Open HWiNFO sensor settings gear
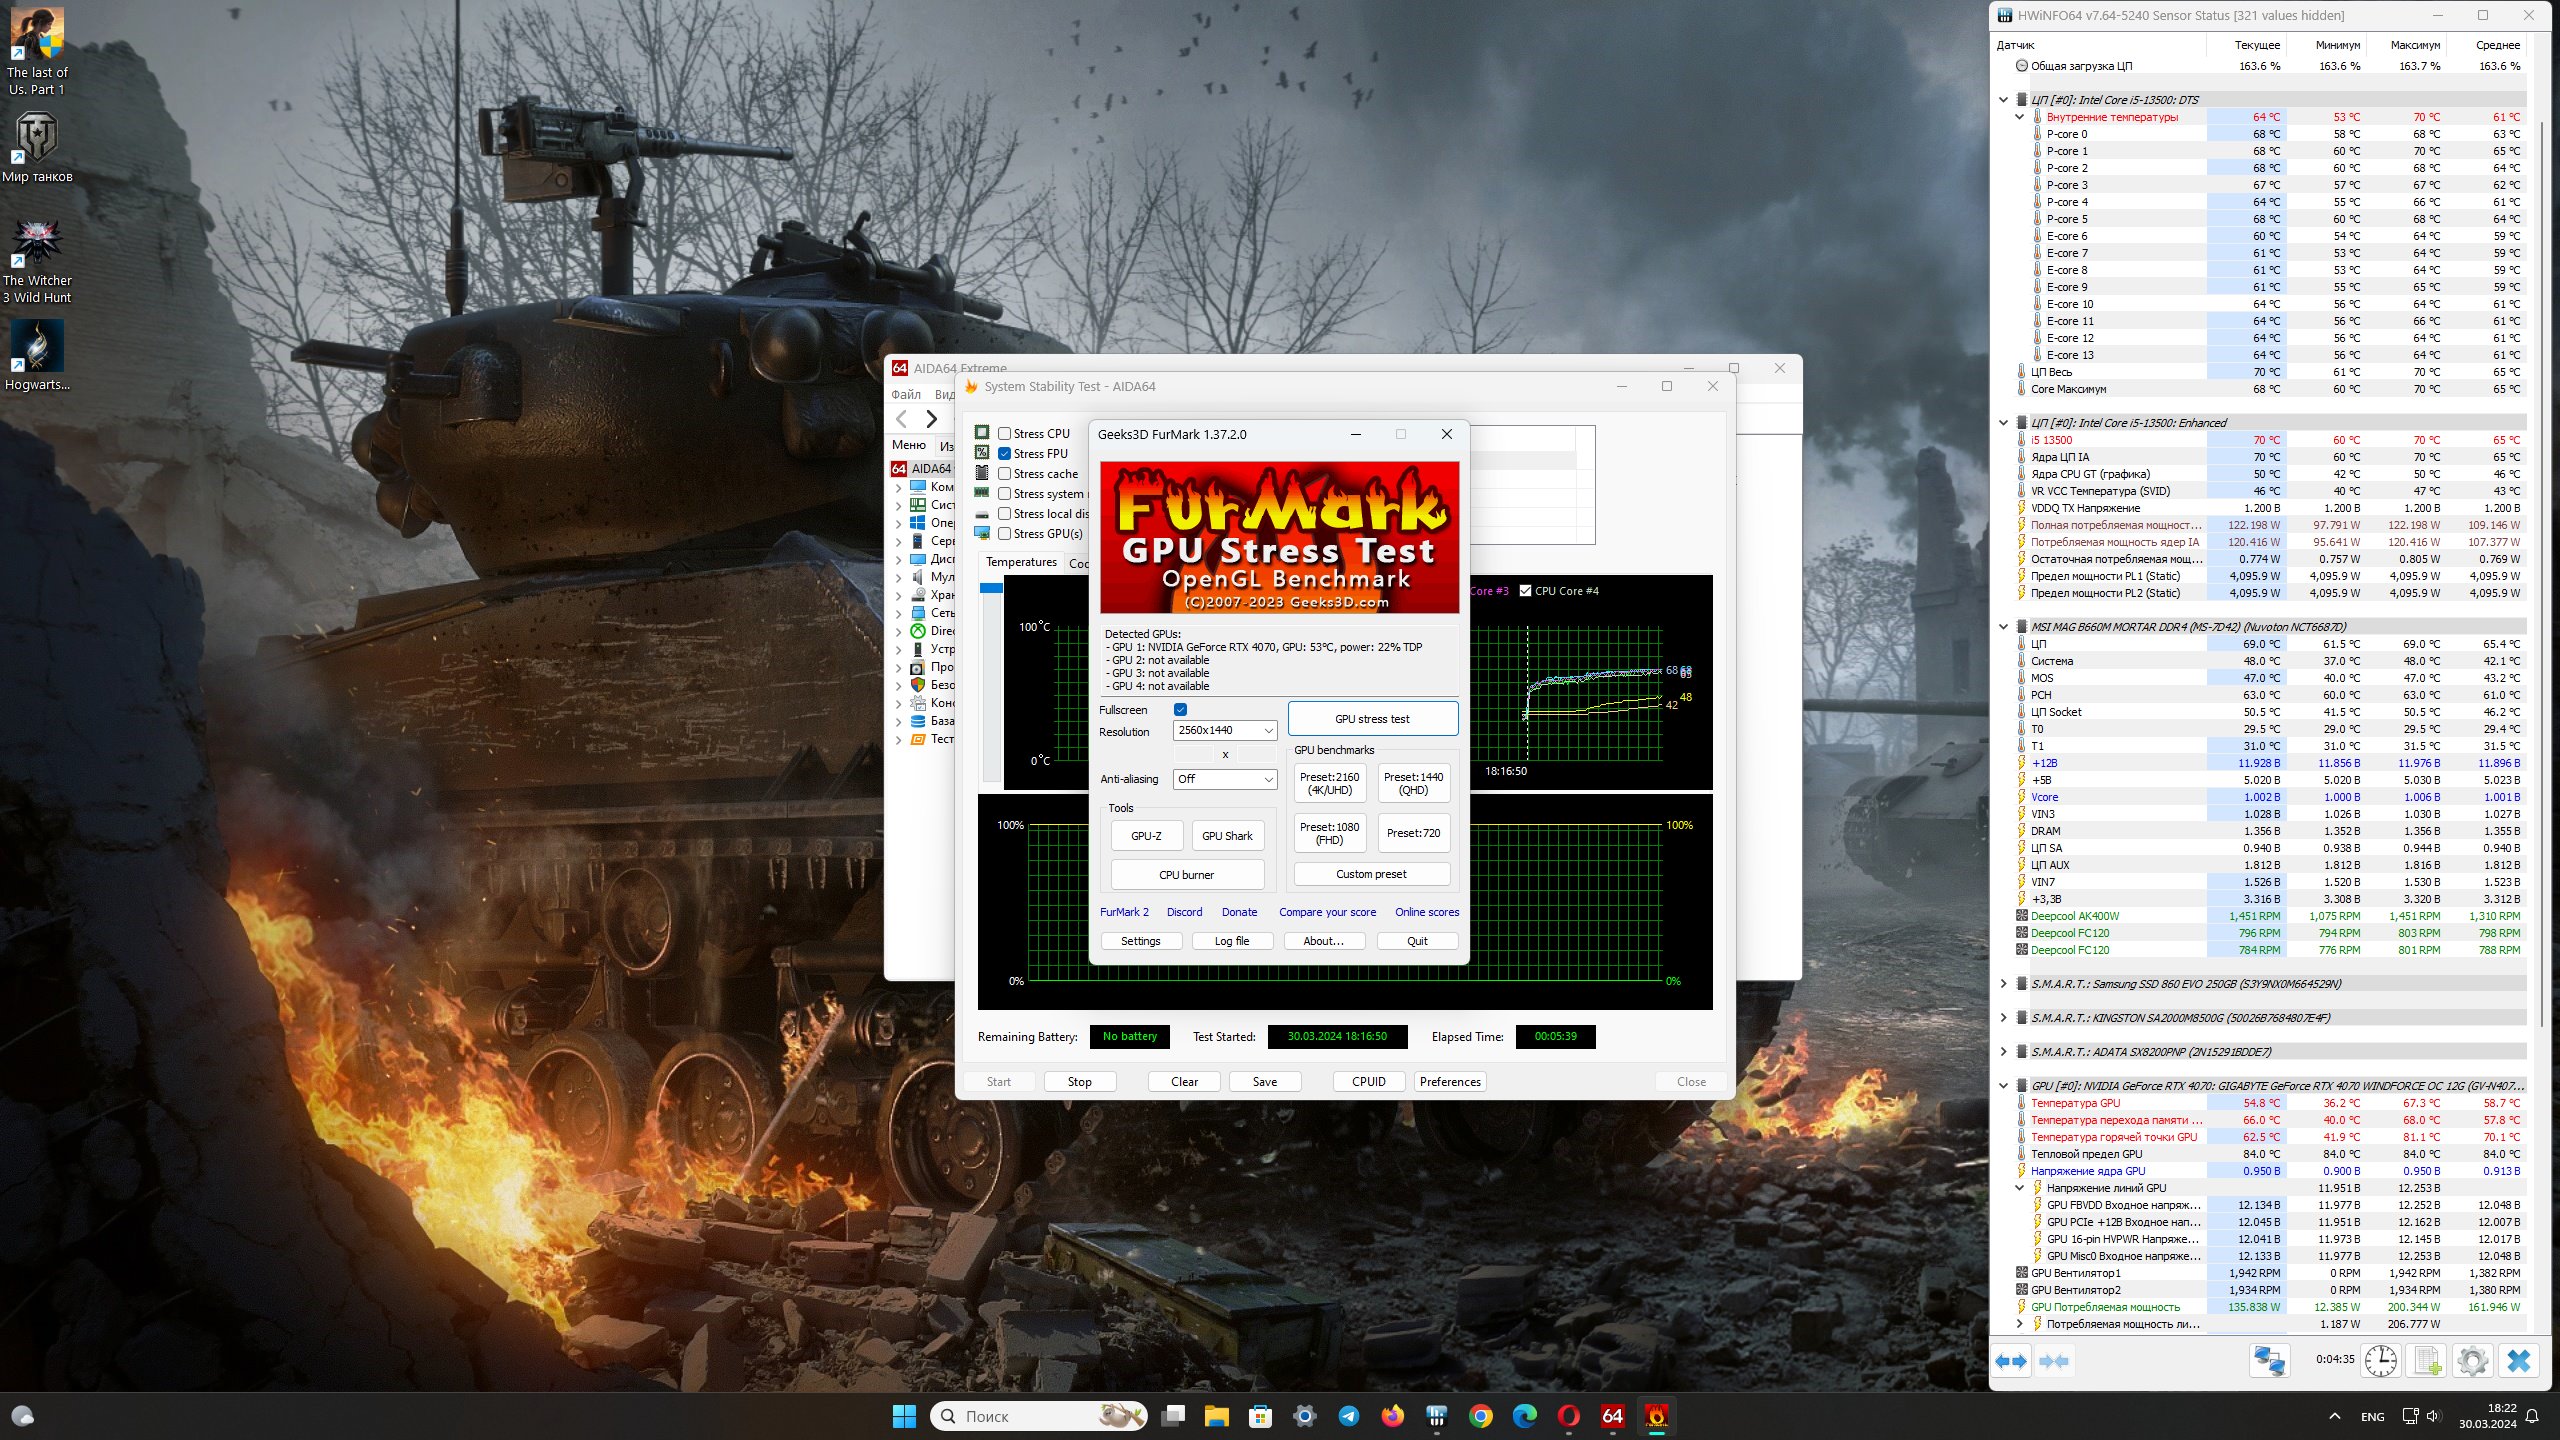The image size is (2560, 1440). [x=2472, y=1361]
